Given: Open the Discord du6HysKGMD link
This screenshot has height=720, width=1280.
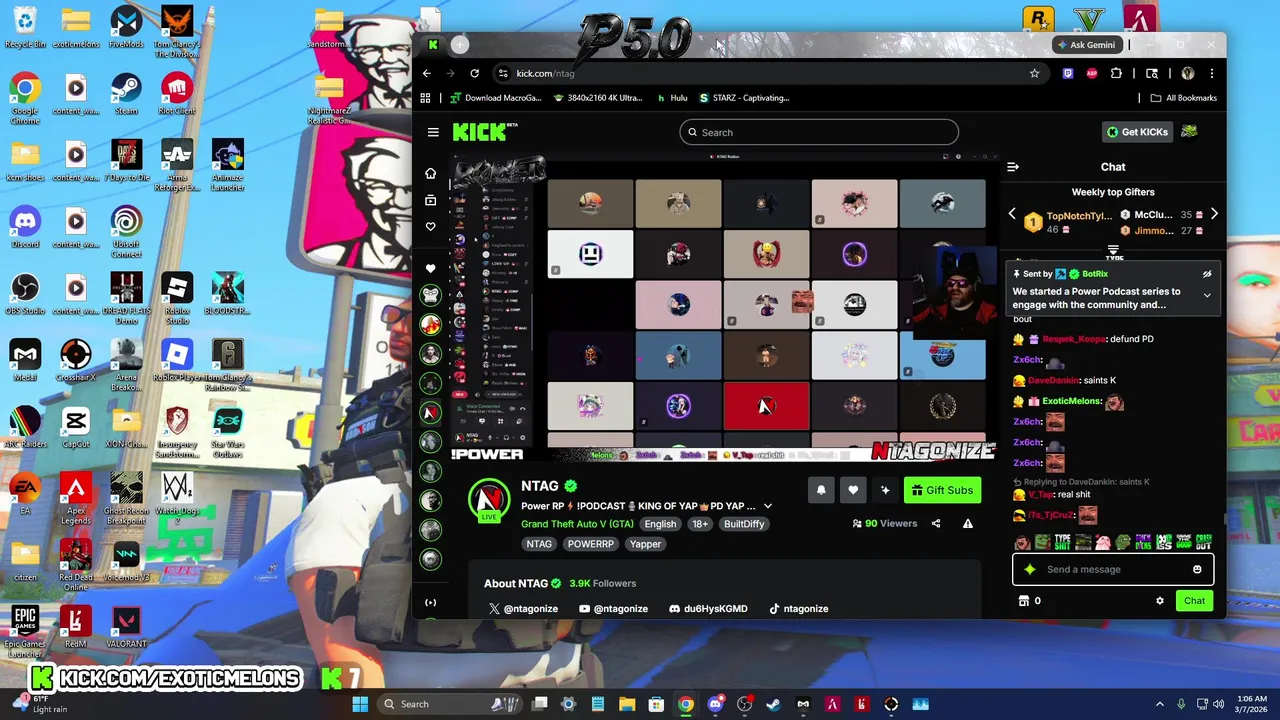Looking at the screenshot, I should tap(708, 609).
